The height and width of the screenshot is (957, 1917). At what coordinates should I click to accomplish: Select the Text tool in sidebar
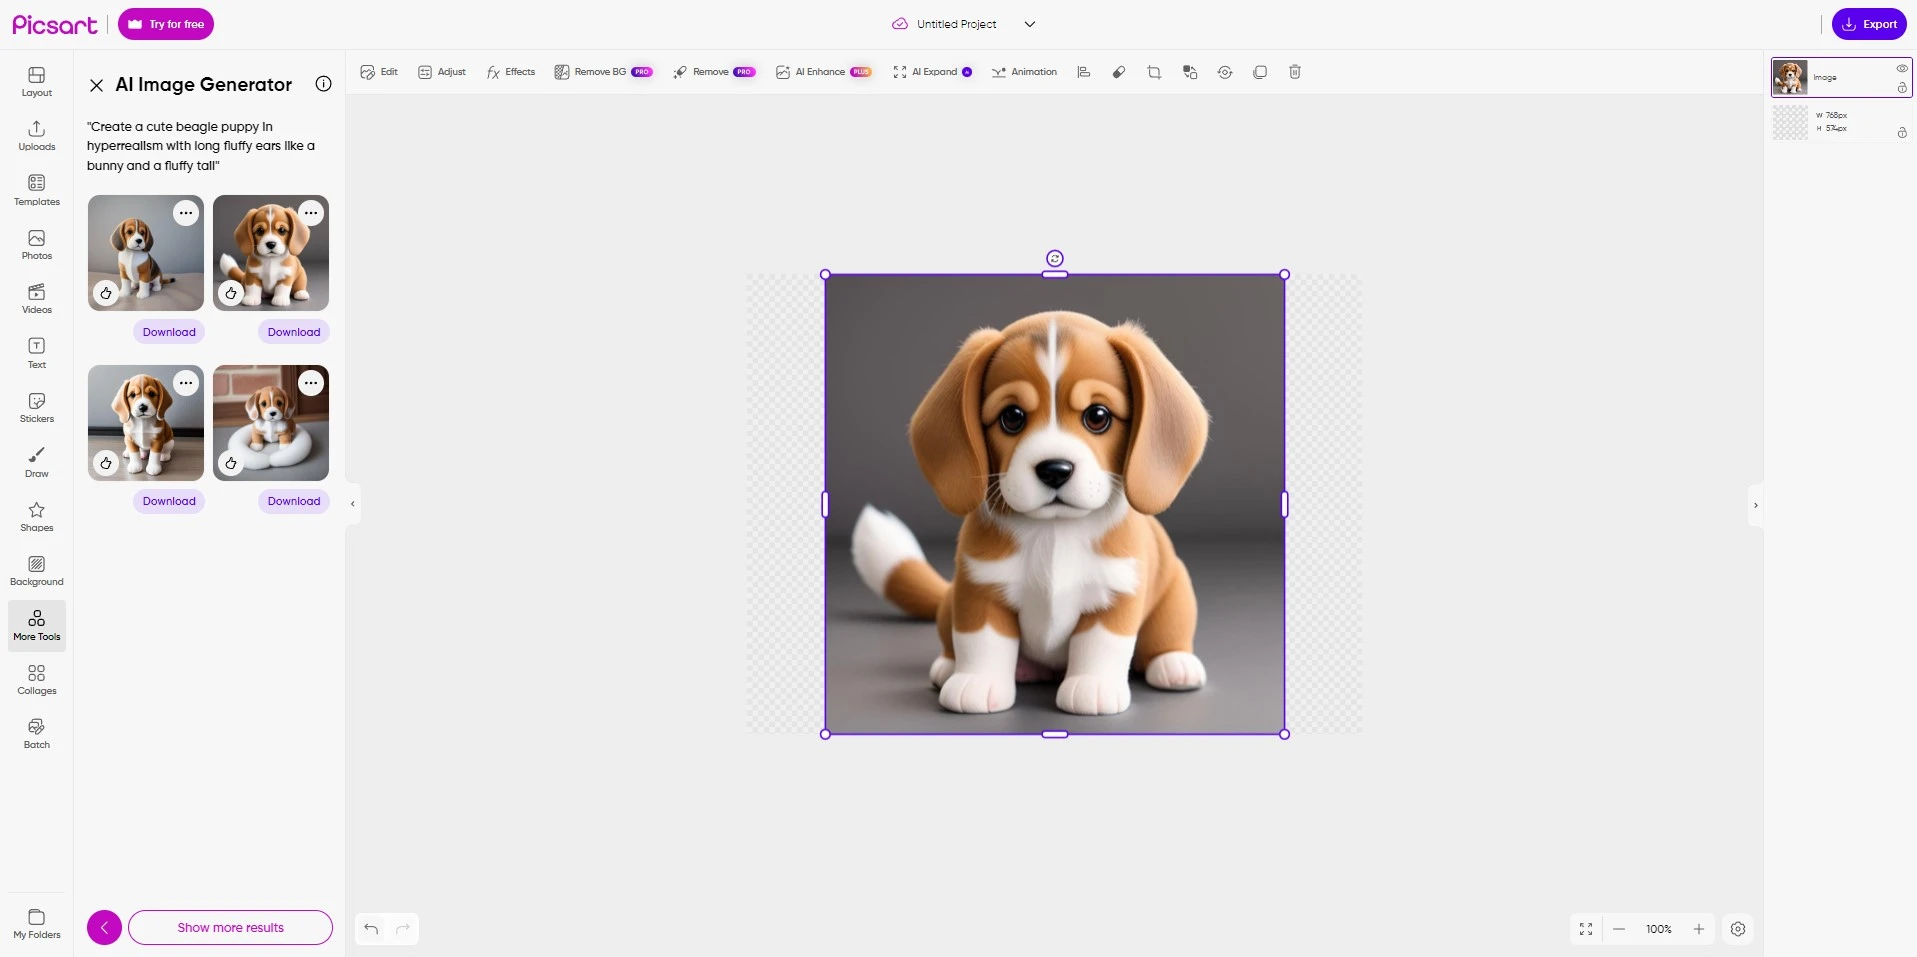(37, 354)
